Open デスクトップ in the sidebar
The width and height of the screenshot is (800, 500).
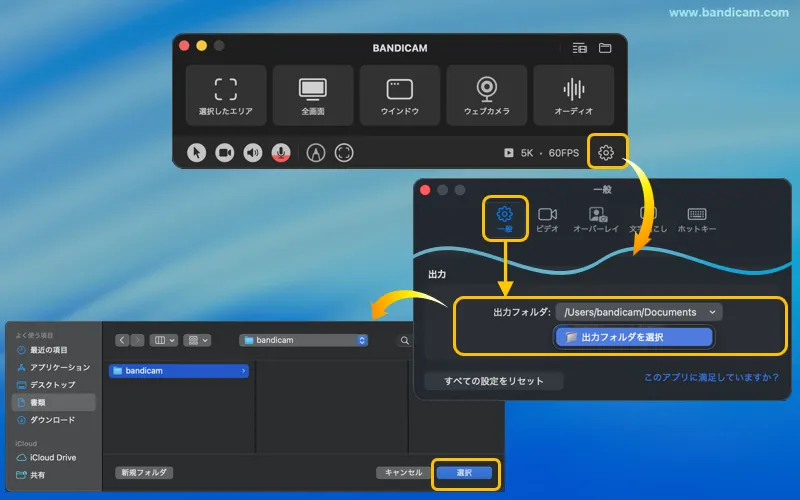pos(46,385)
